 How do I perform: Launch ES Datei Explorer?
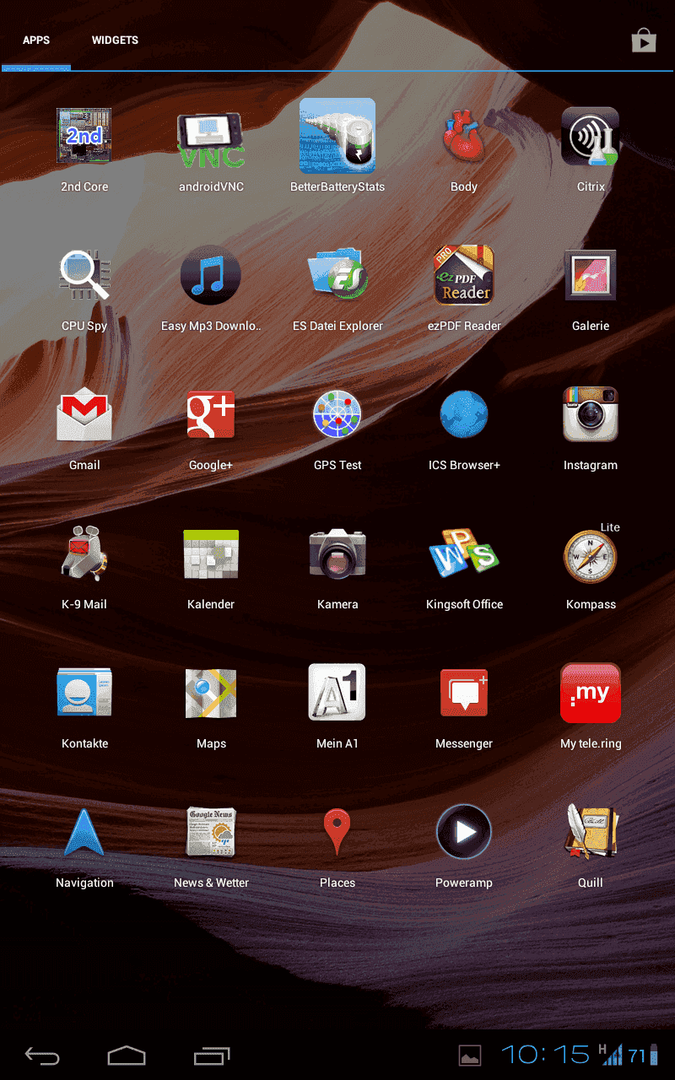[x=338, y=276]
